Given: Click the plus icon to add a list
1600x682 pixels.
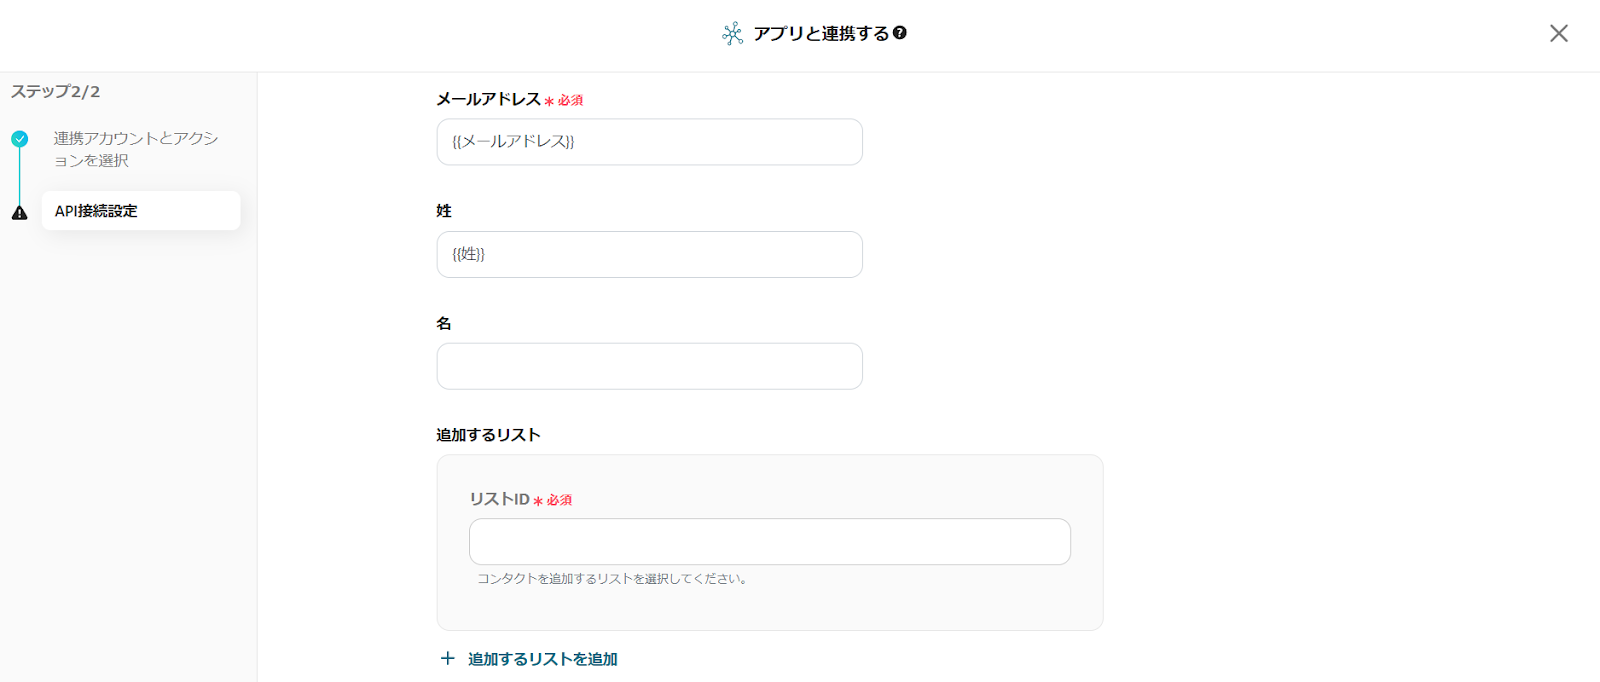Looking at the screenshot, I should click(x=448, y=659).
